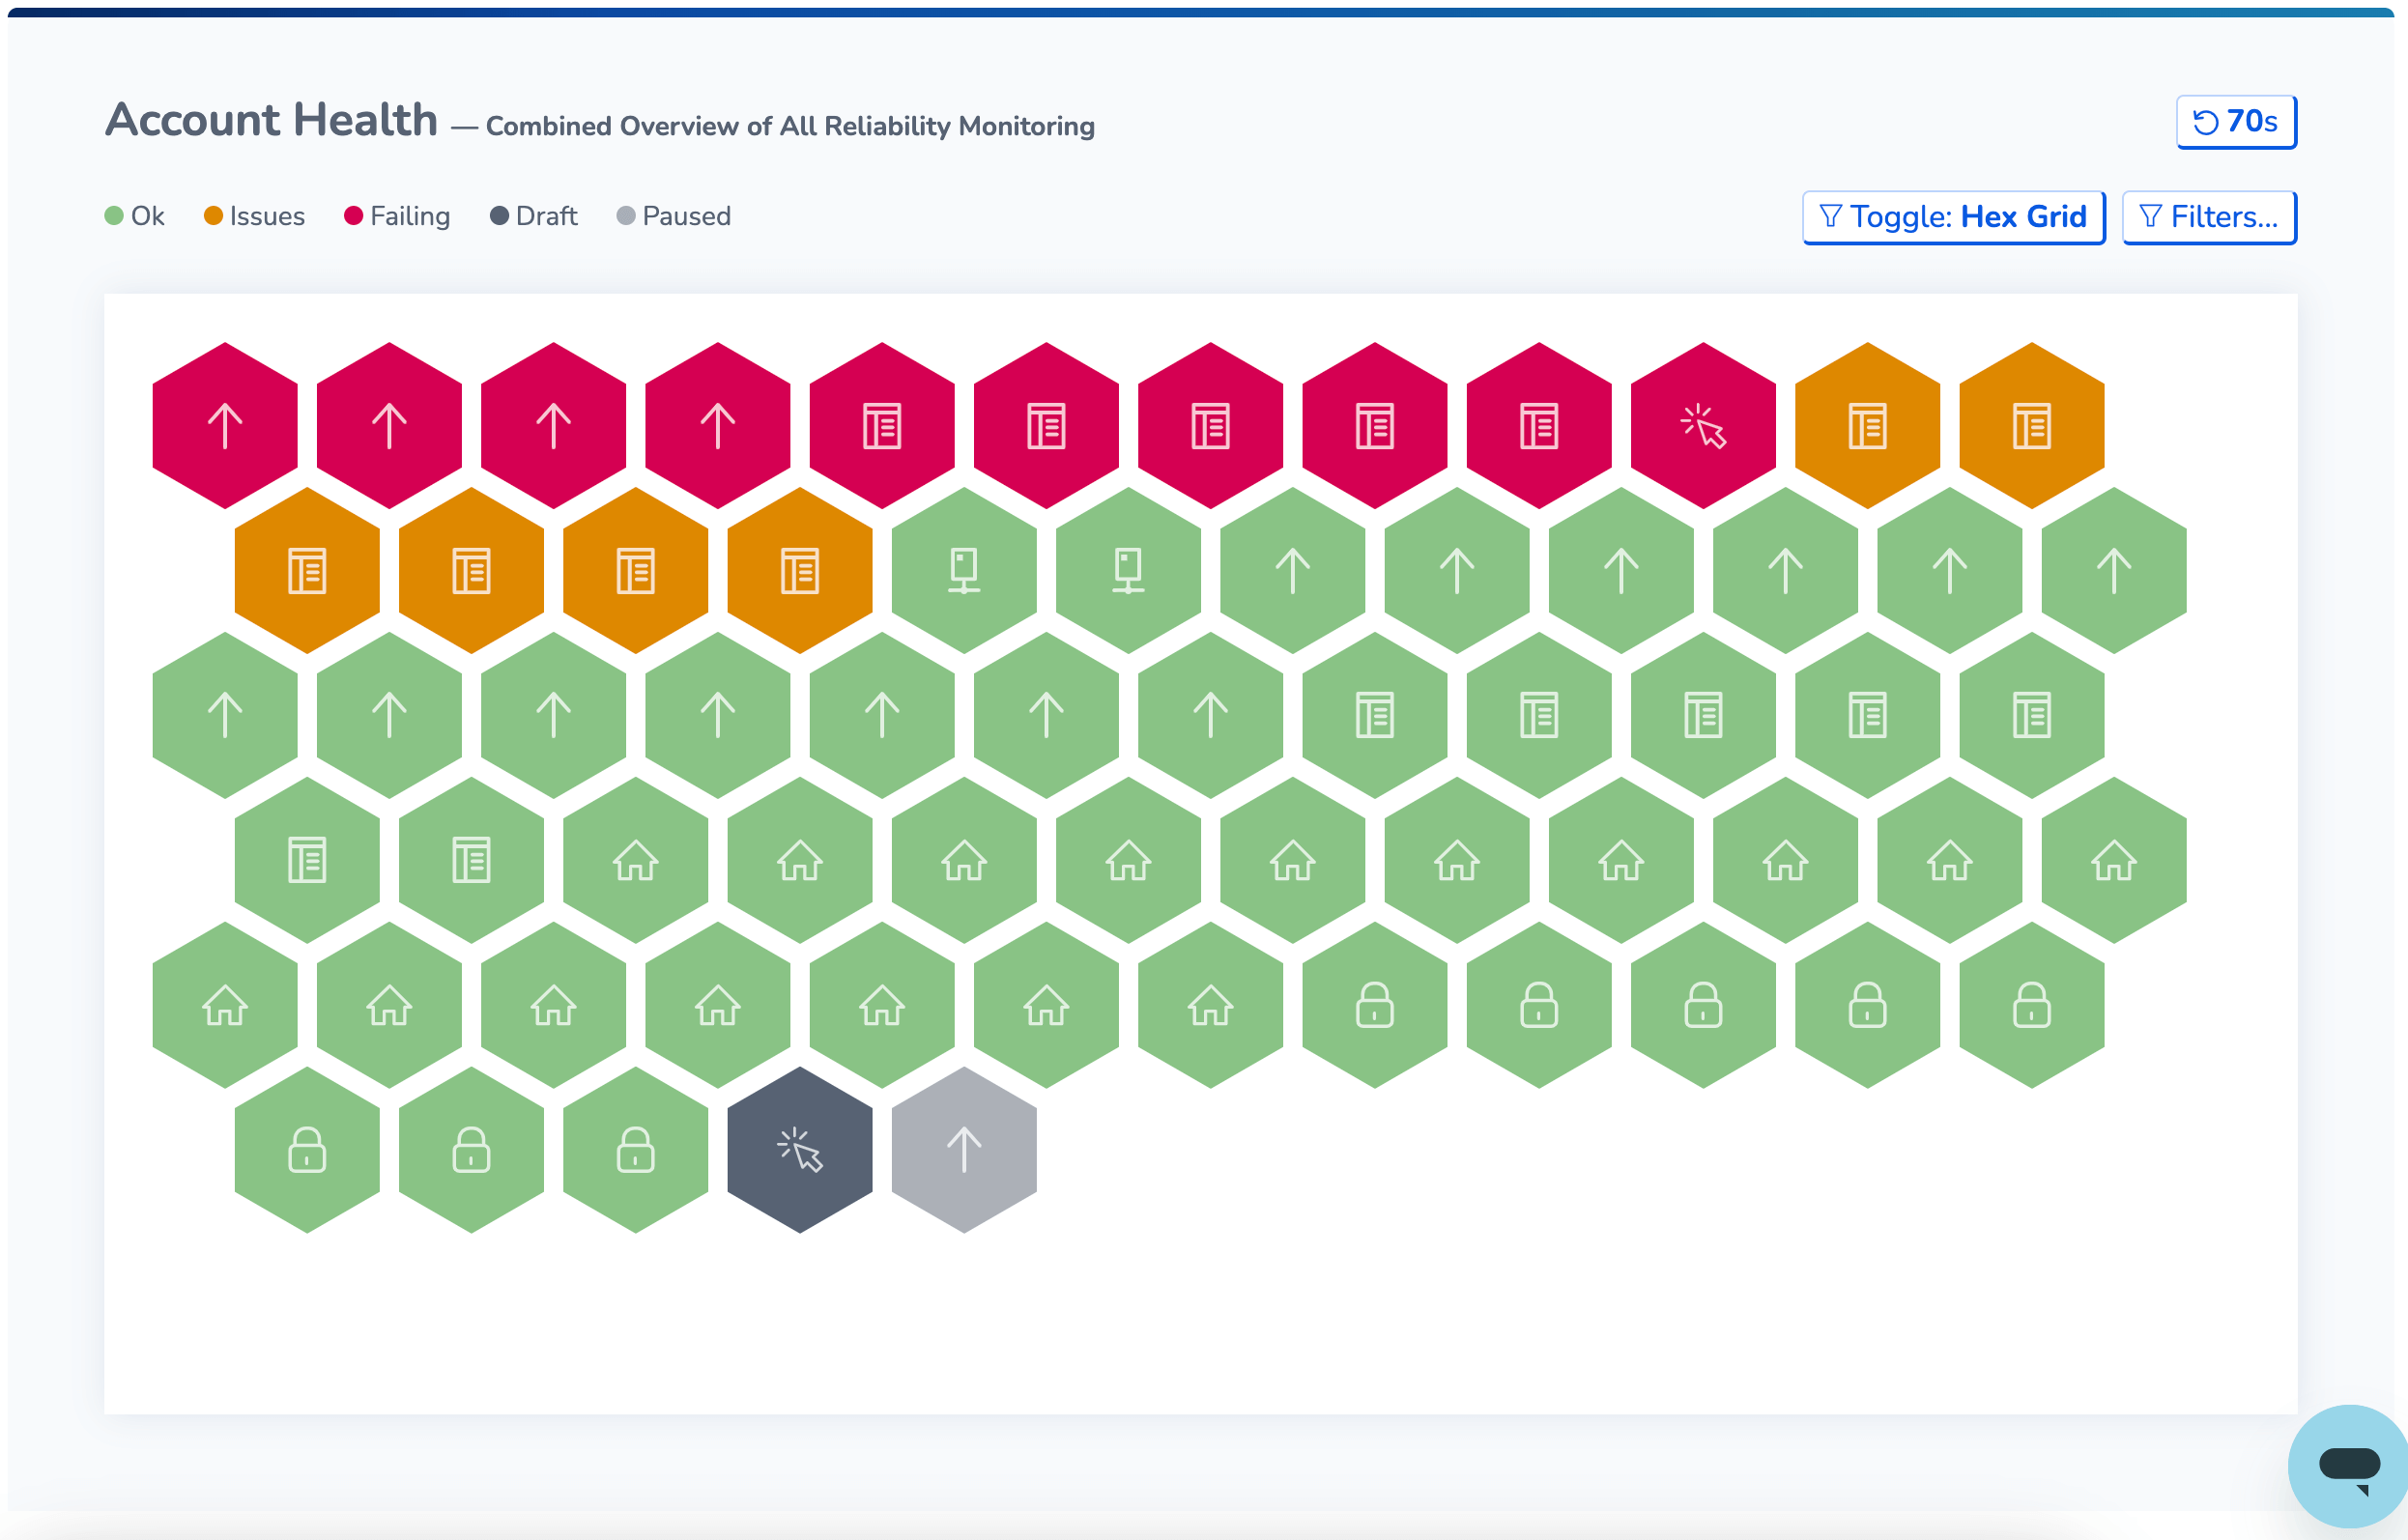Select the red arrow hexagon beside the red page hexagons
Viewport: 2408px width, 1540px height.
coord(718,426)
